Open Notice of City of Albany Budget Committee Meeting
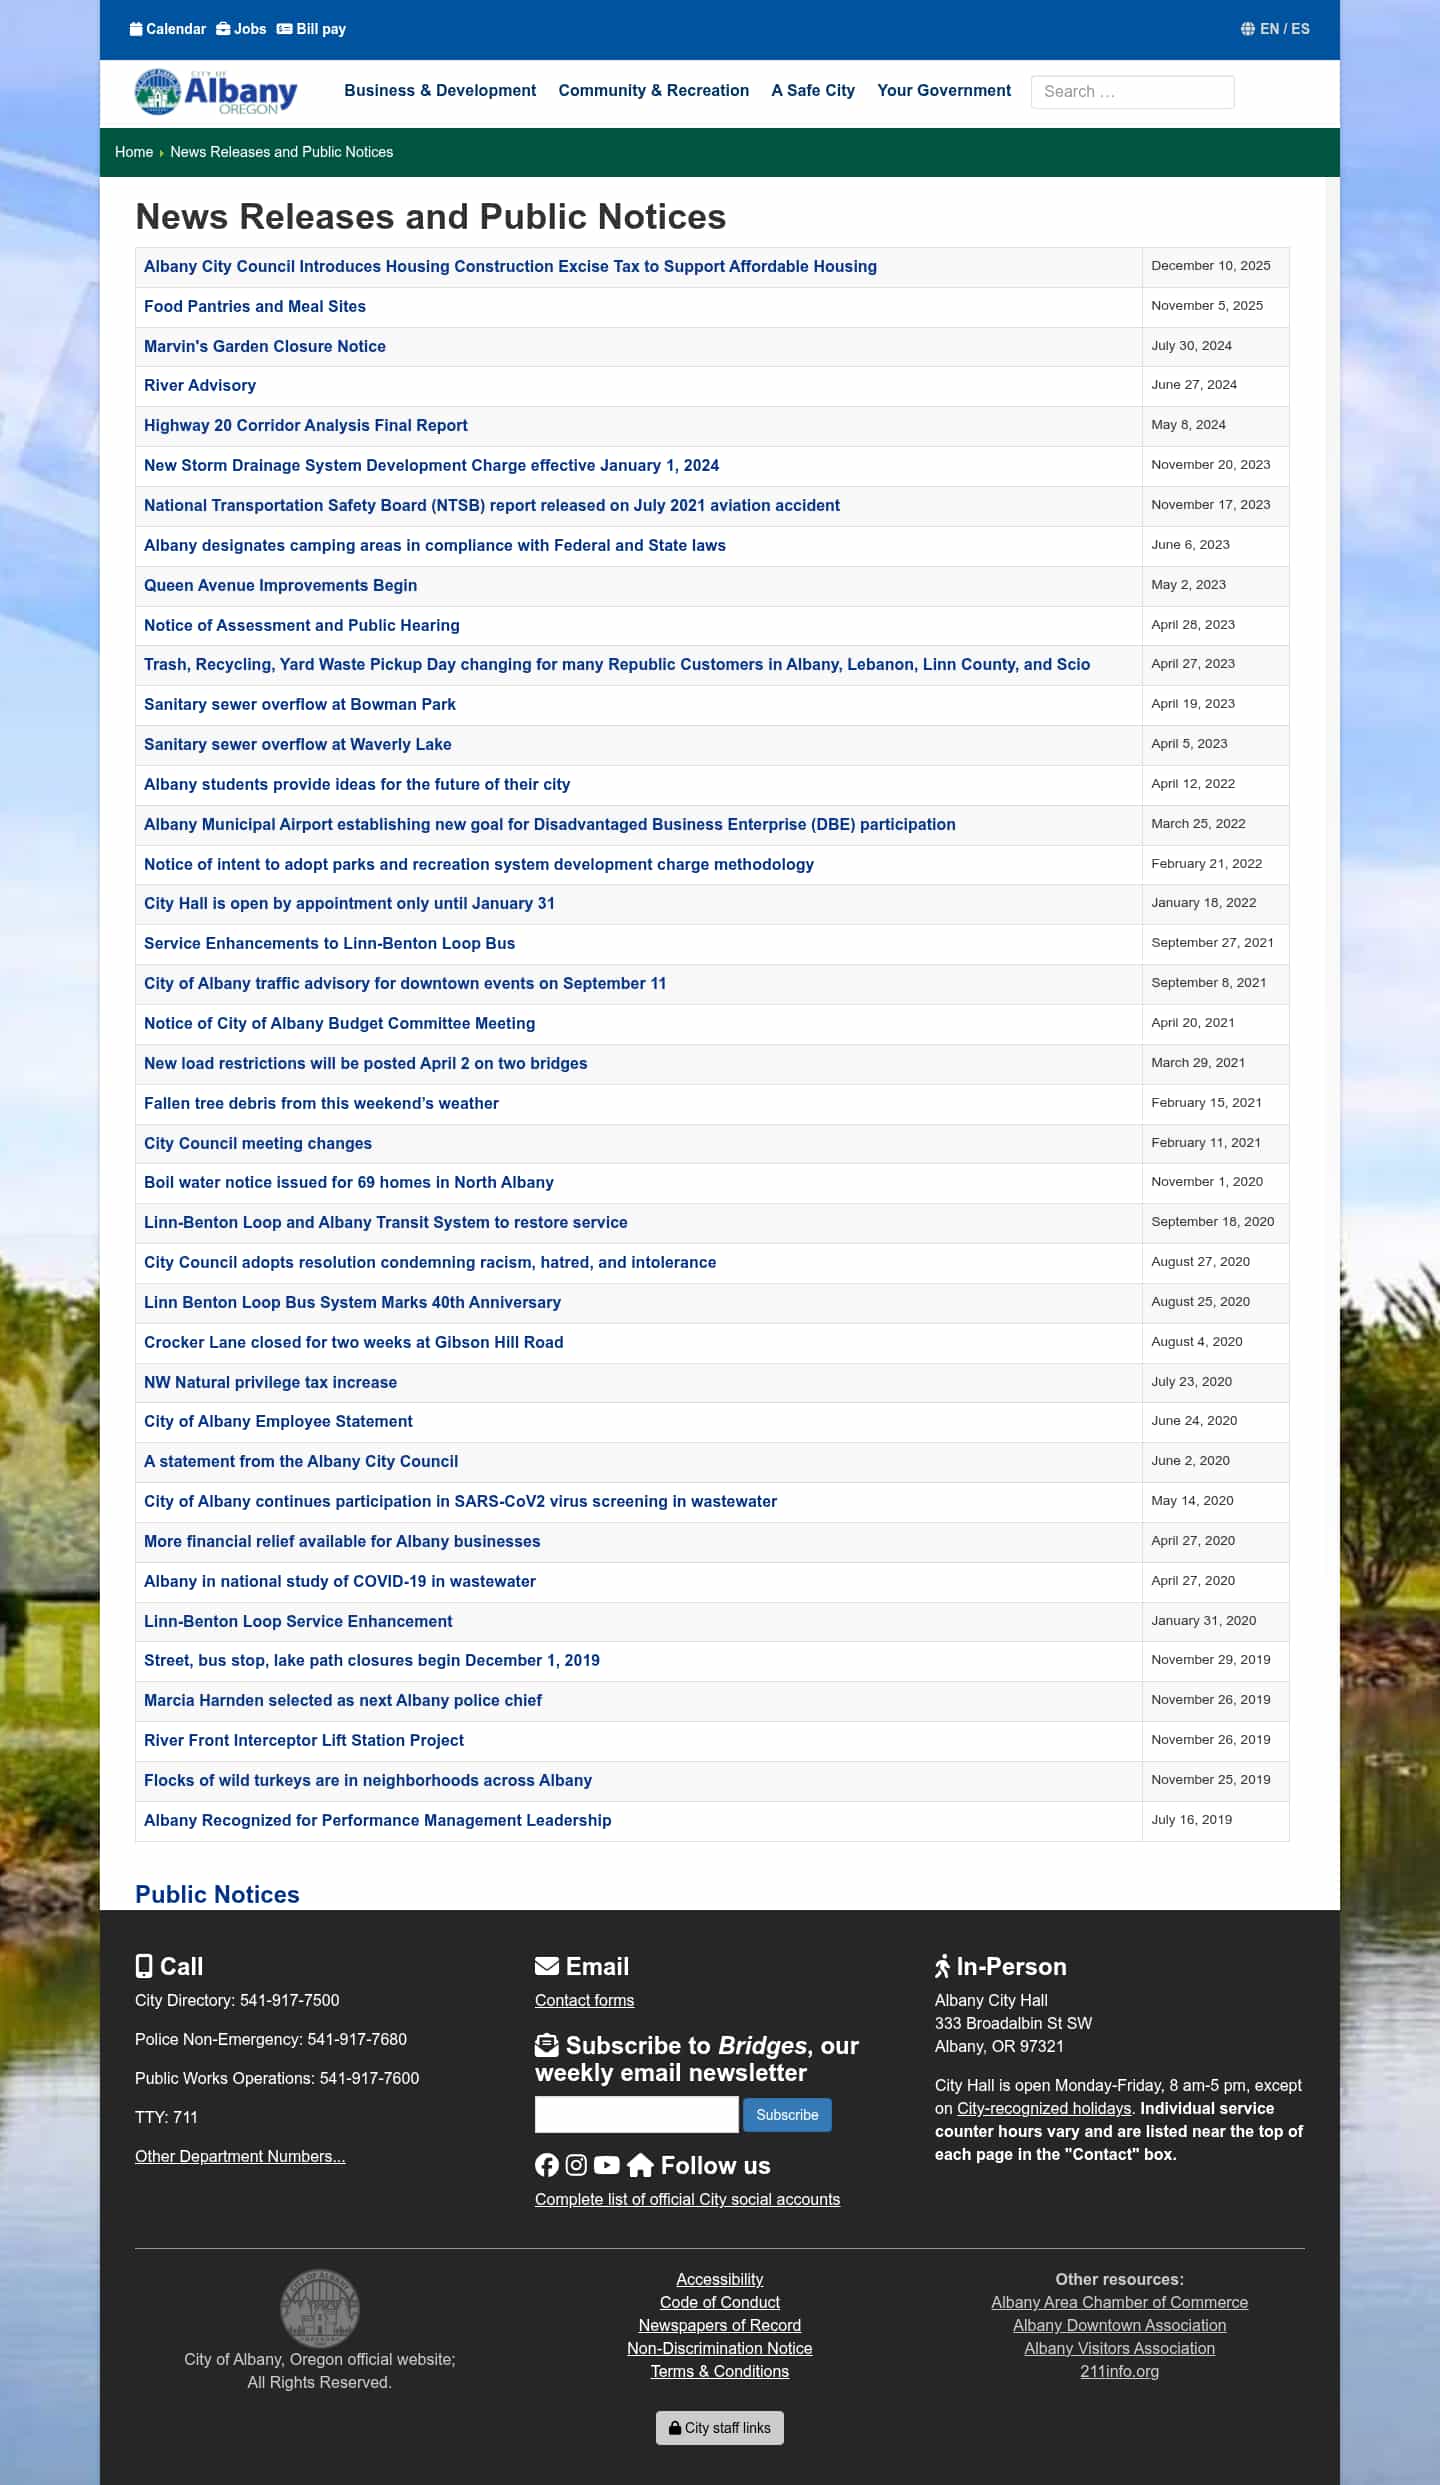The image size is (1440, 2485). [339, 1023]
